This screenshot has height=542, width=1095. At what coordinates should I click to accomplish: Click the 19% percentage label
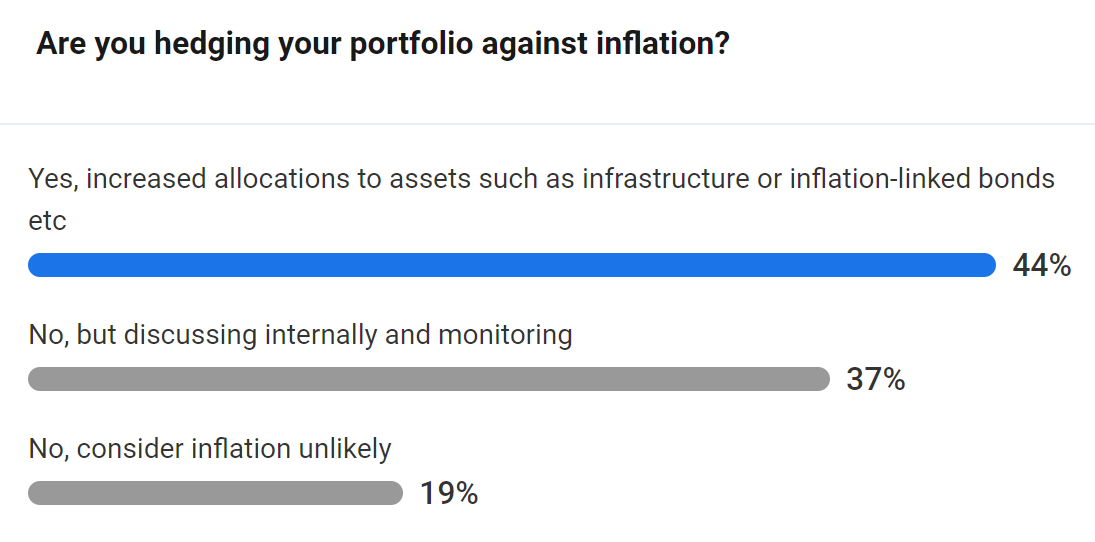click(x=448, y=494)
